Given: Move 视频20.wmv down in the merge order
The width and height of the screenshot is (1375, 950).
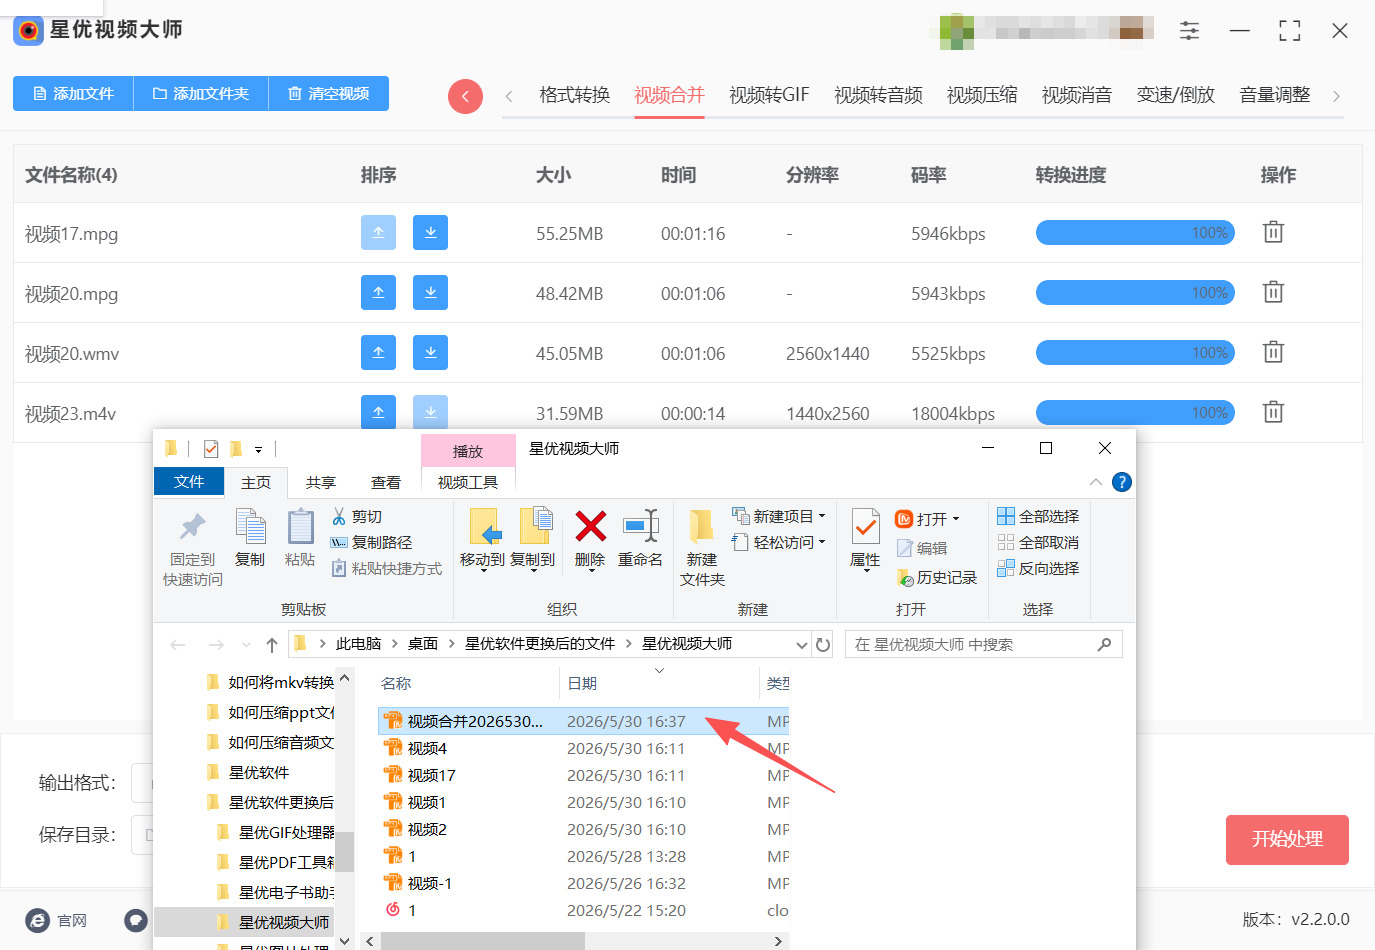Looking at the screenshot, I should coord(430,353).
